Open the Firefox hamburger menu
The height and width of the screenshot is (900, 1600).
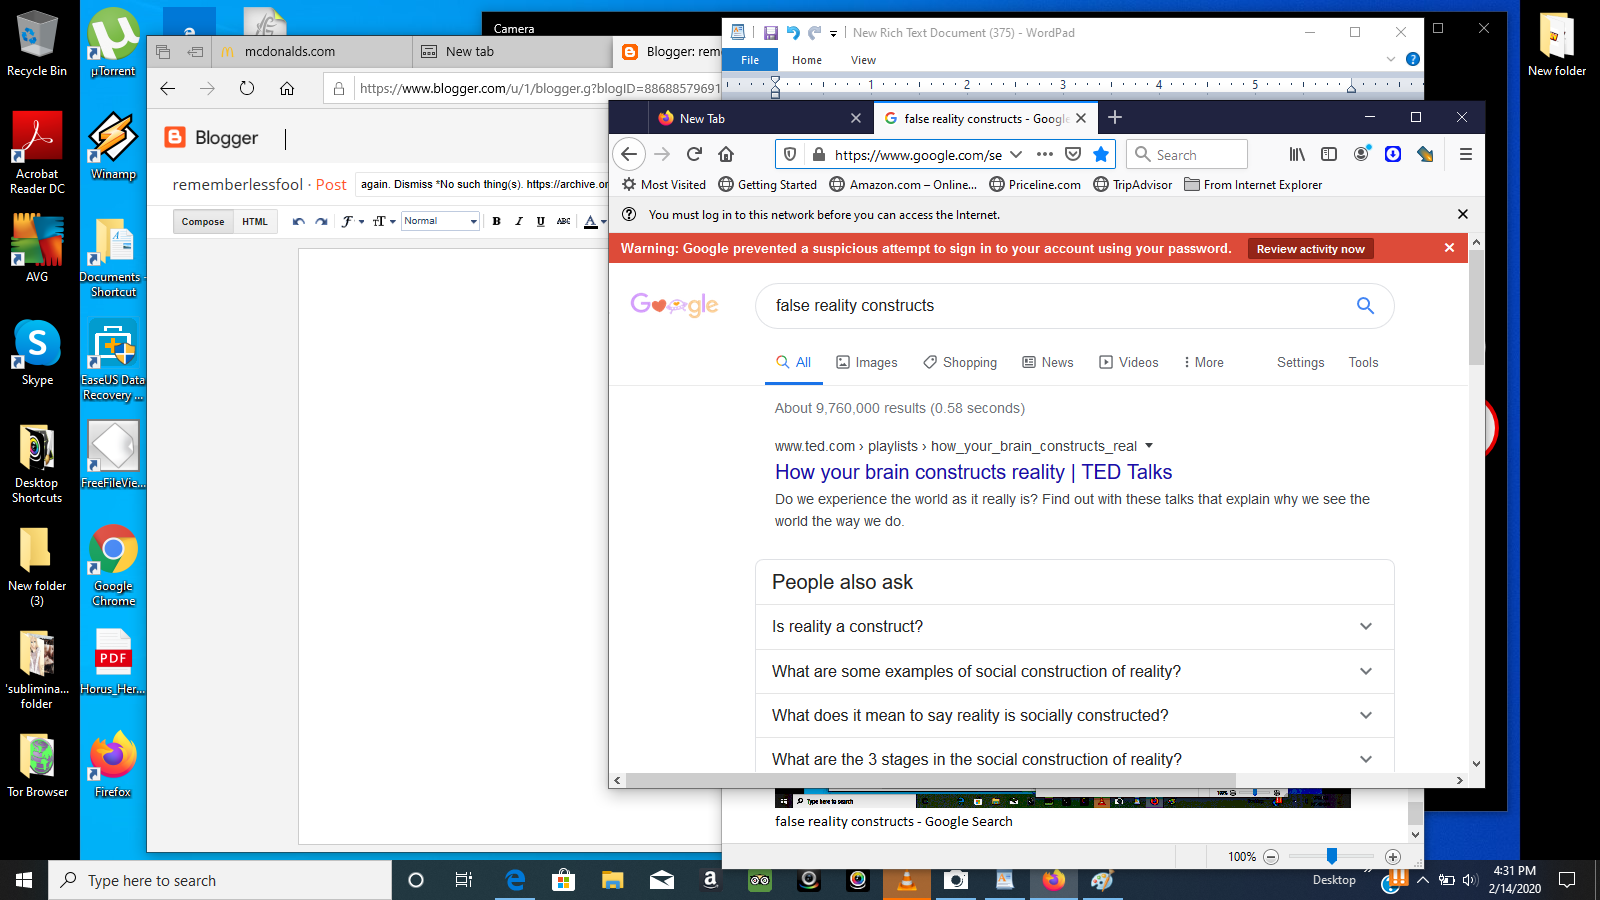coord(1466,154)
